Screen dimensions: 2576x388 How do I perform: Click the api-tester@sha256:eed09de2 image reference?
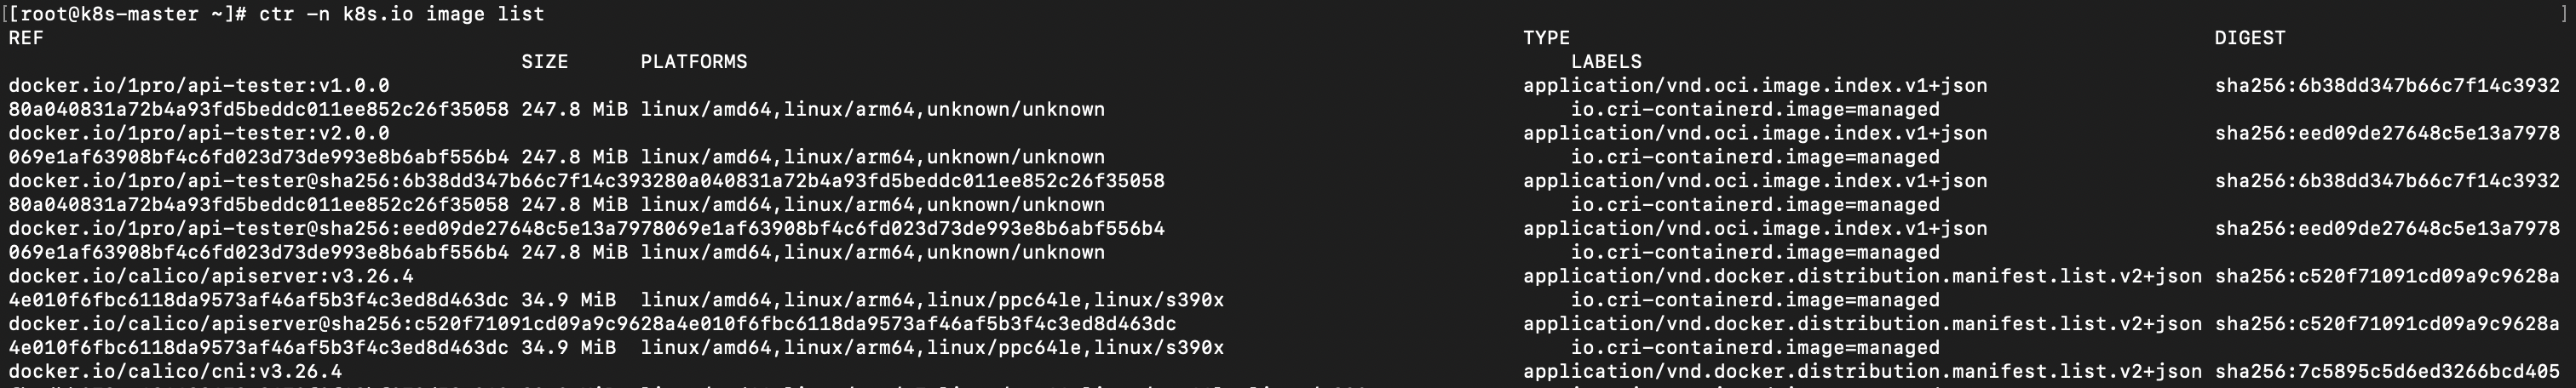coord(586,229)
